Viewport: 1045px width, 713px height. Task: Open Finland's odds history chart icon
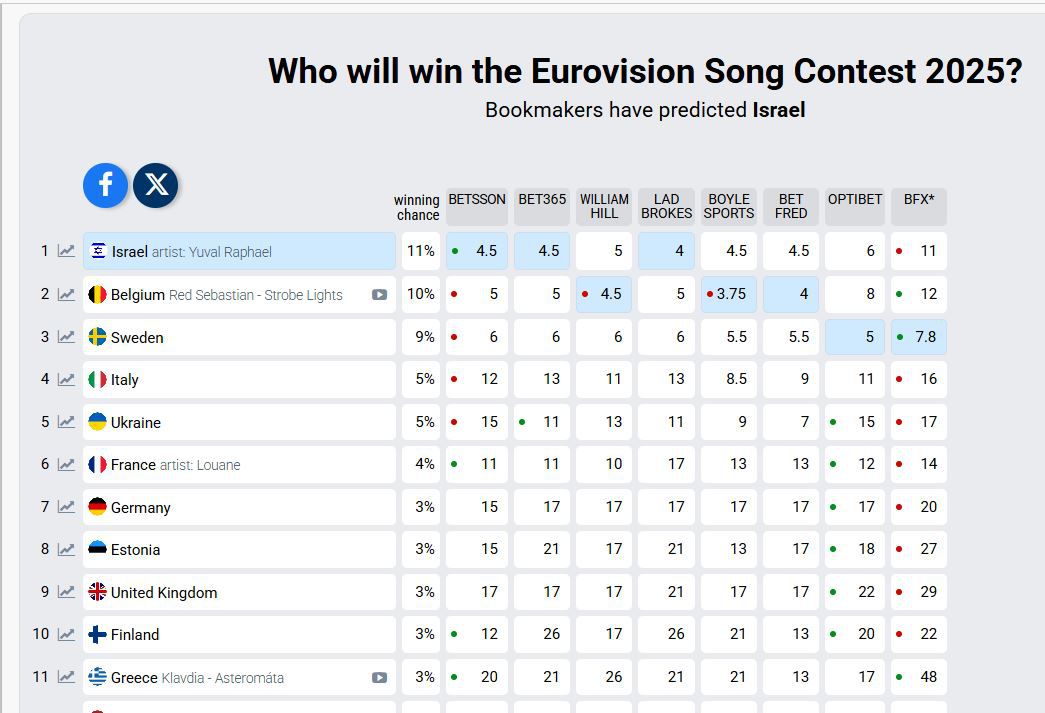click(x=66, y=634)
